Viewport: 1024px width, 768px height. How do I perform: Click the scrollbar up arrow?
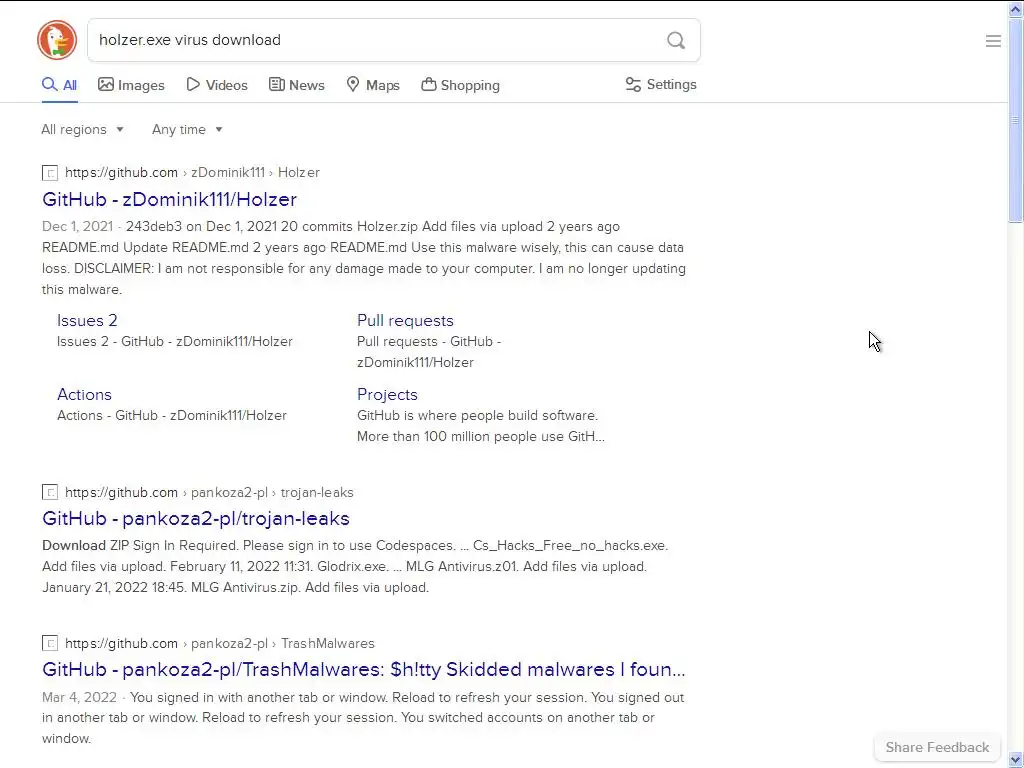(1016, 9)
